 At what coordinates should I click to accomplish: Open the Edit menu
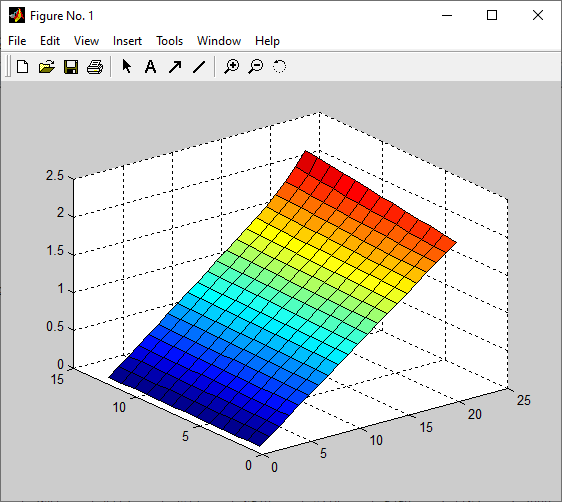50,41
